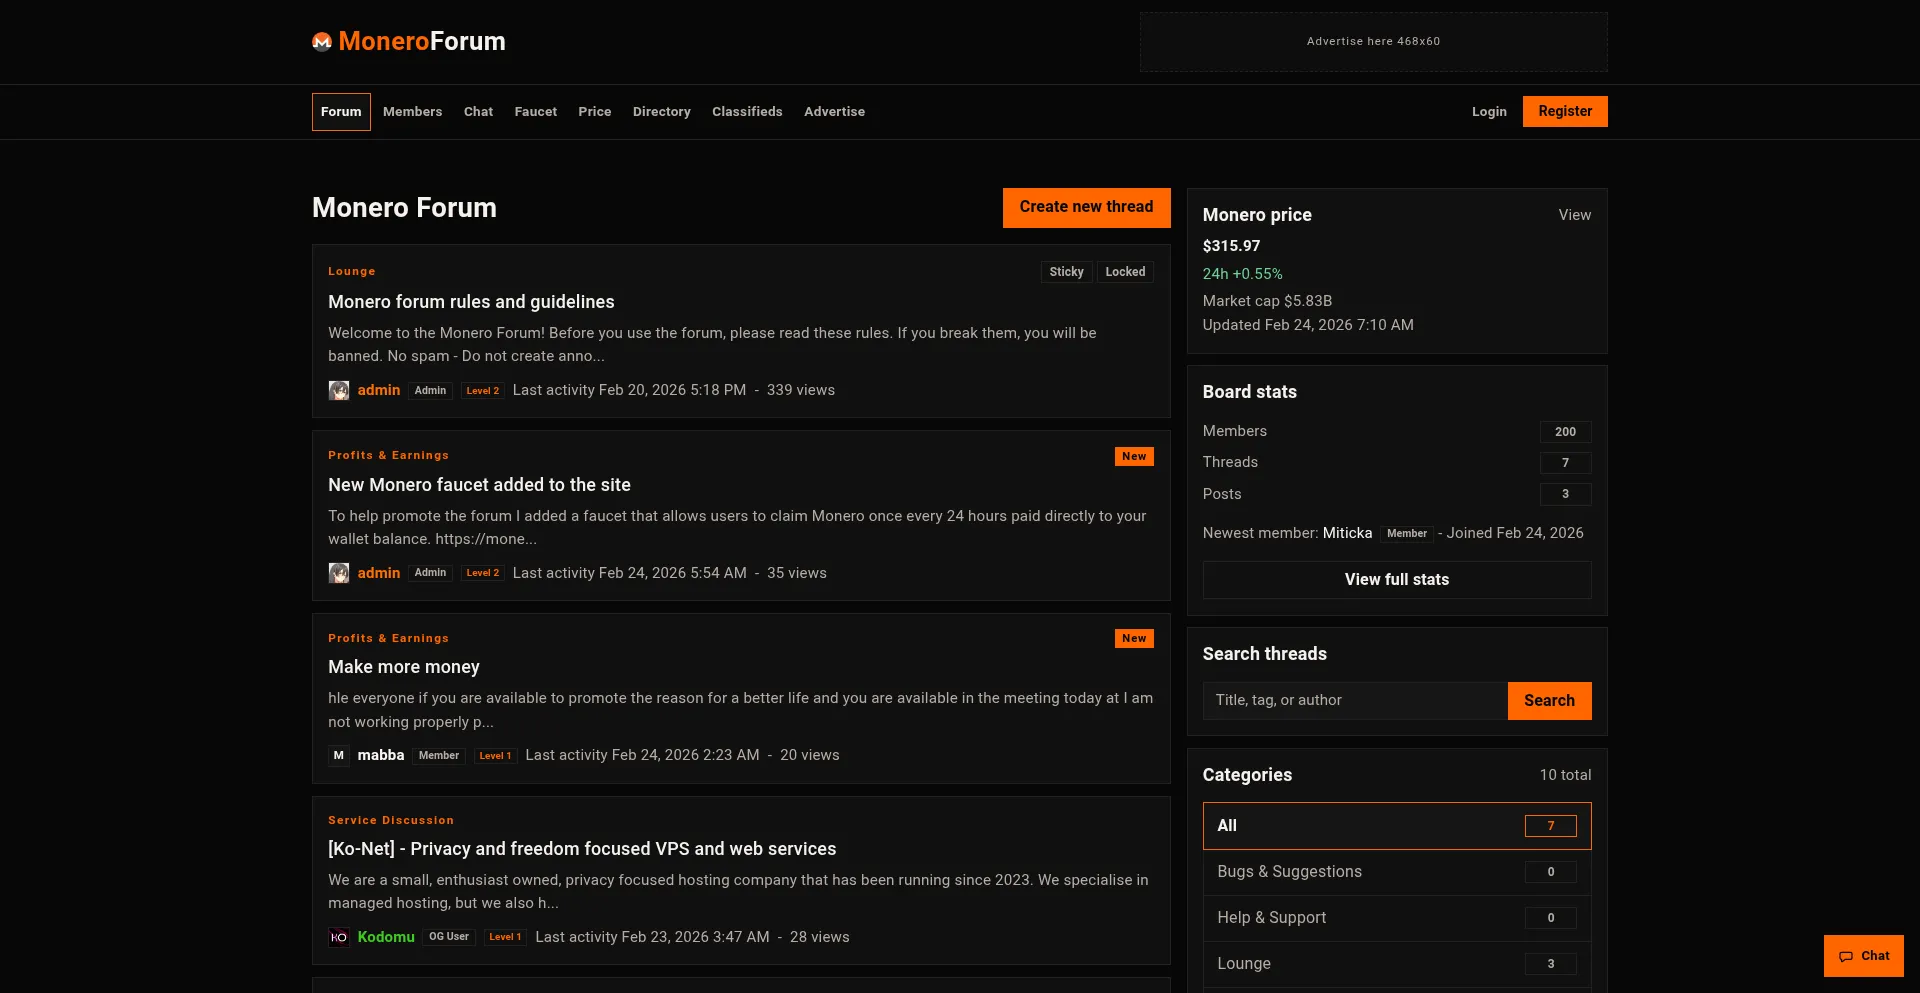The width and height of the screenshot is (1920, 993).
Task: Click the Register button
Action: pos(1565,112)
